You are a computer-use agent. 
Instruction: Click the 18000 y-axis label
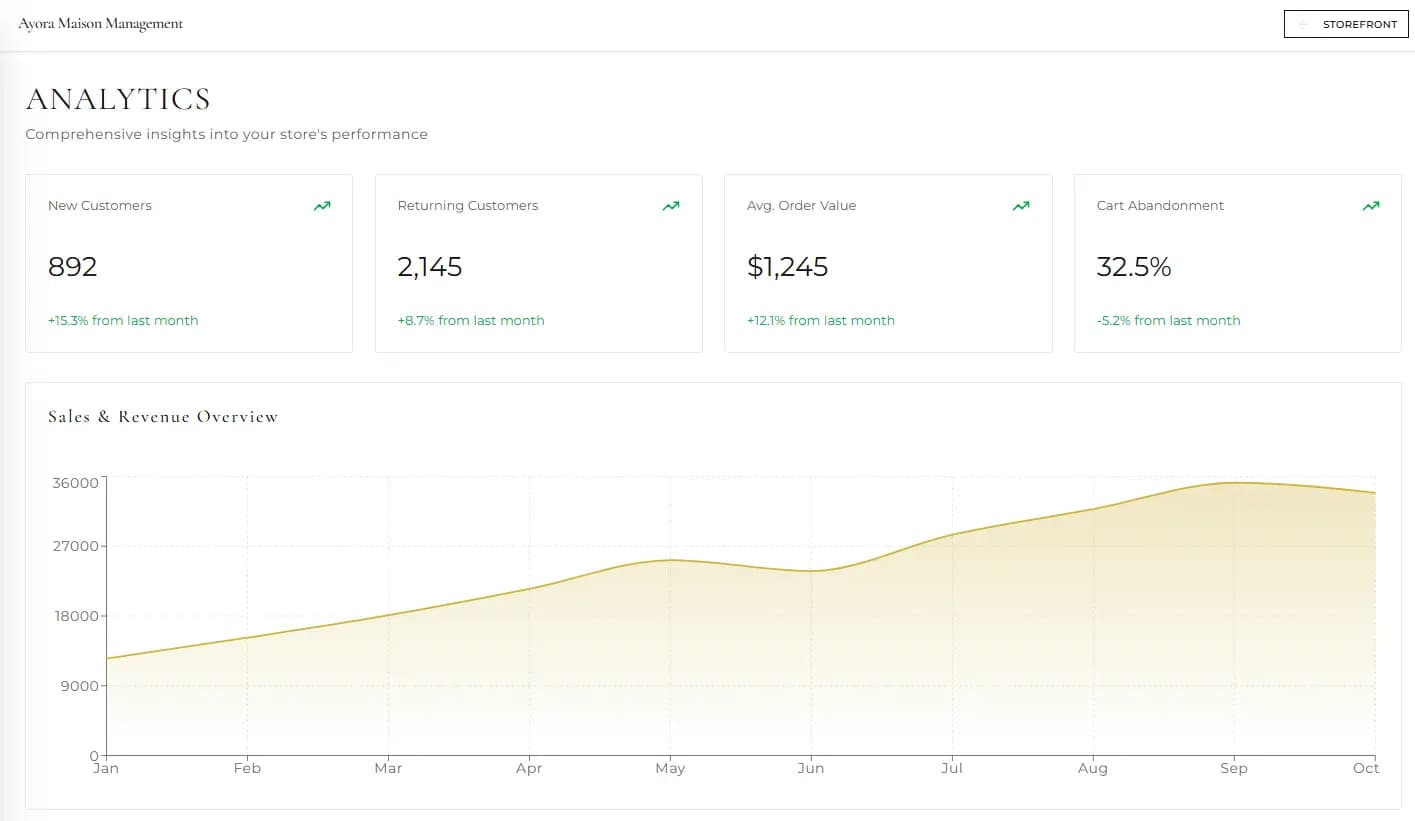click(76, 616)
